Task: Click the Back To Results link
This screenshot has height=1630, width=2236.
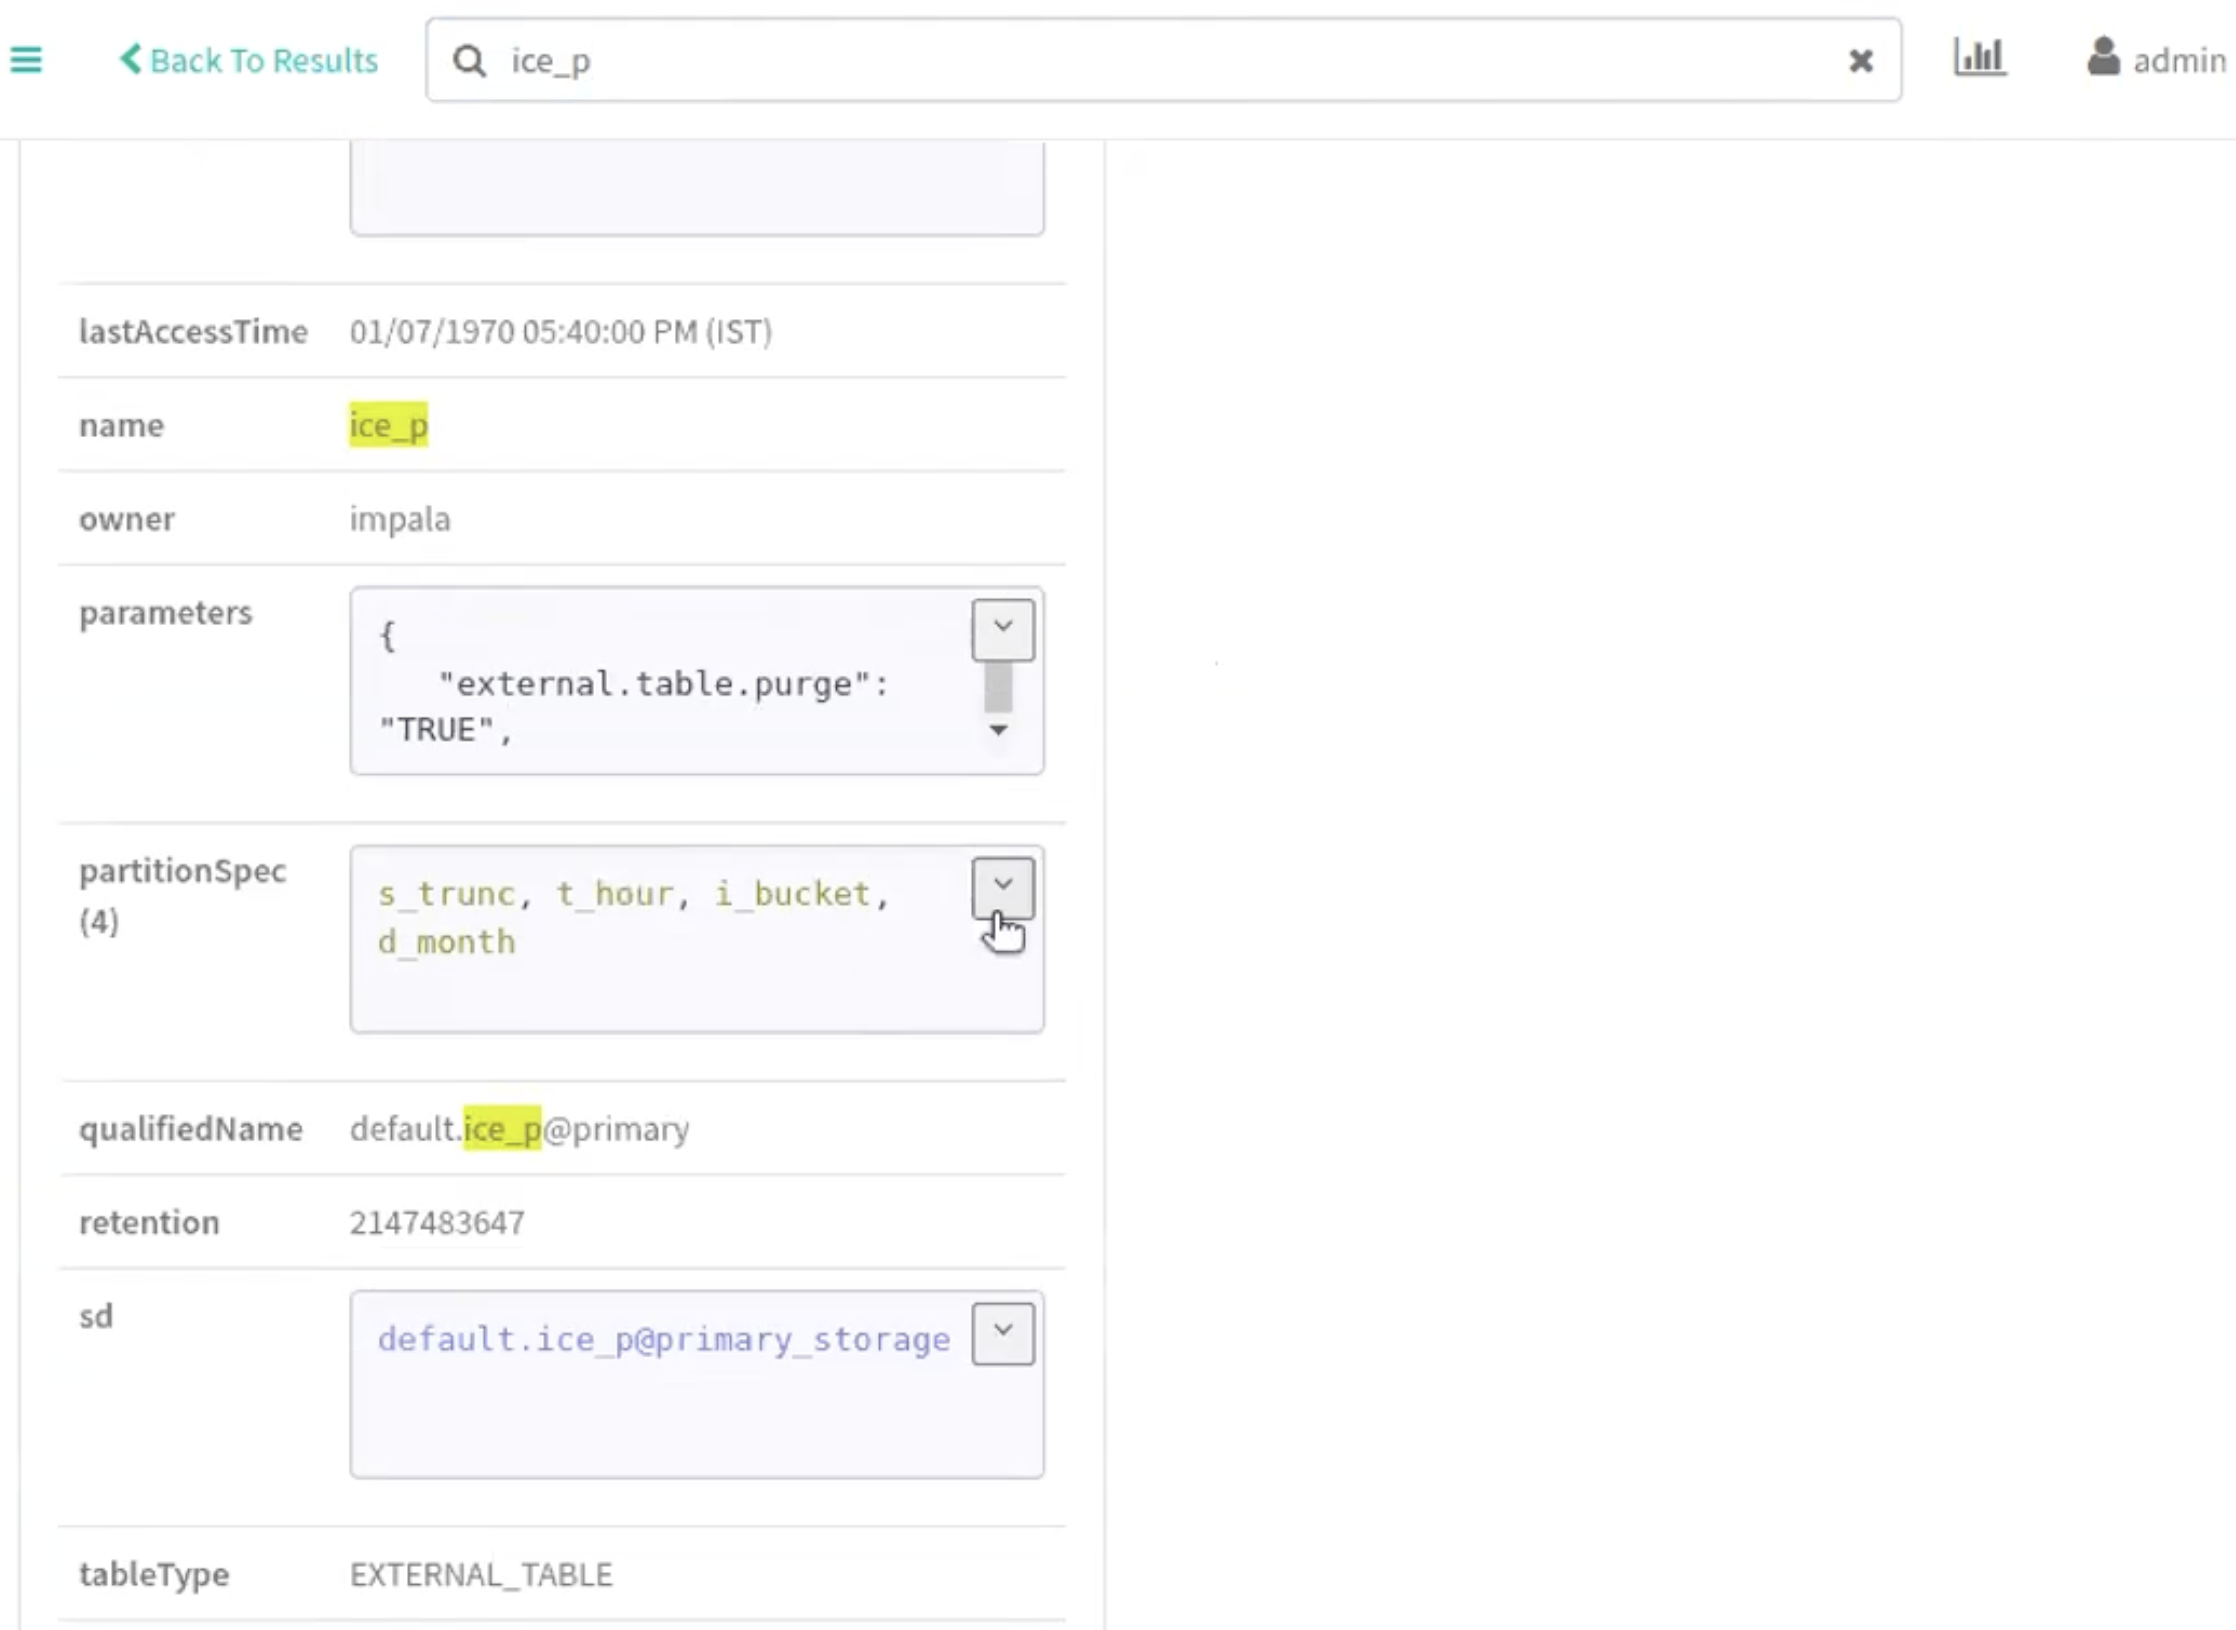Action: click(263, 60)
